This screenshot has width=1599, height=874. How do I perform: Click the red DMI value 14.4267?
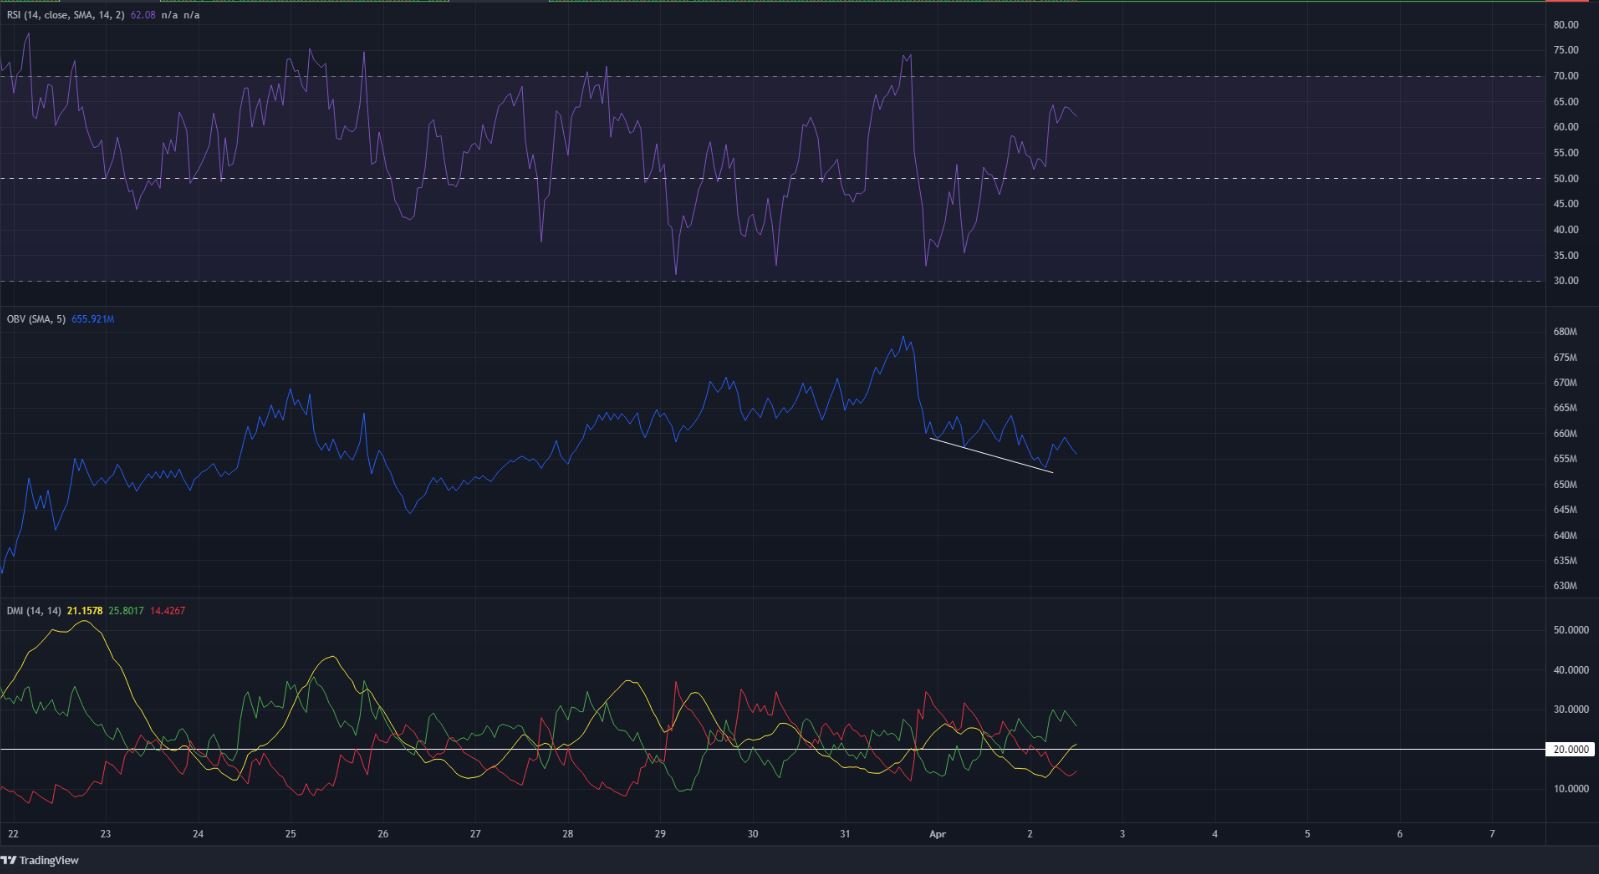click(x=167, y=610)
